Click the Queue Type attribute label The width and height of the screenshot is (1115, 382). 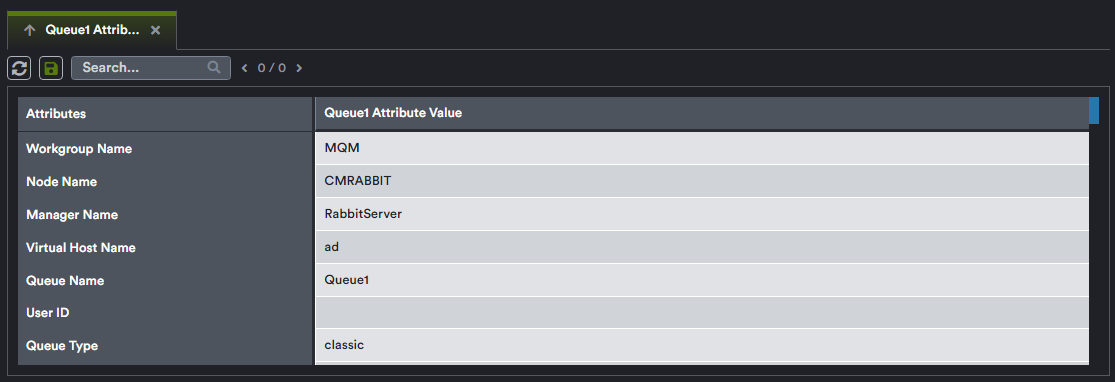click(x=62, y=346)
